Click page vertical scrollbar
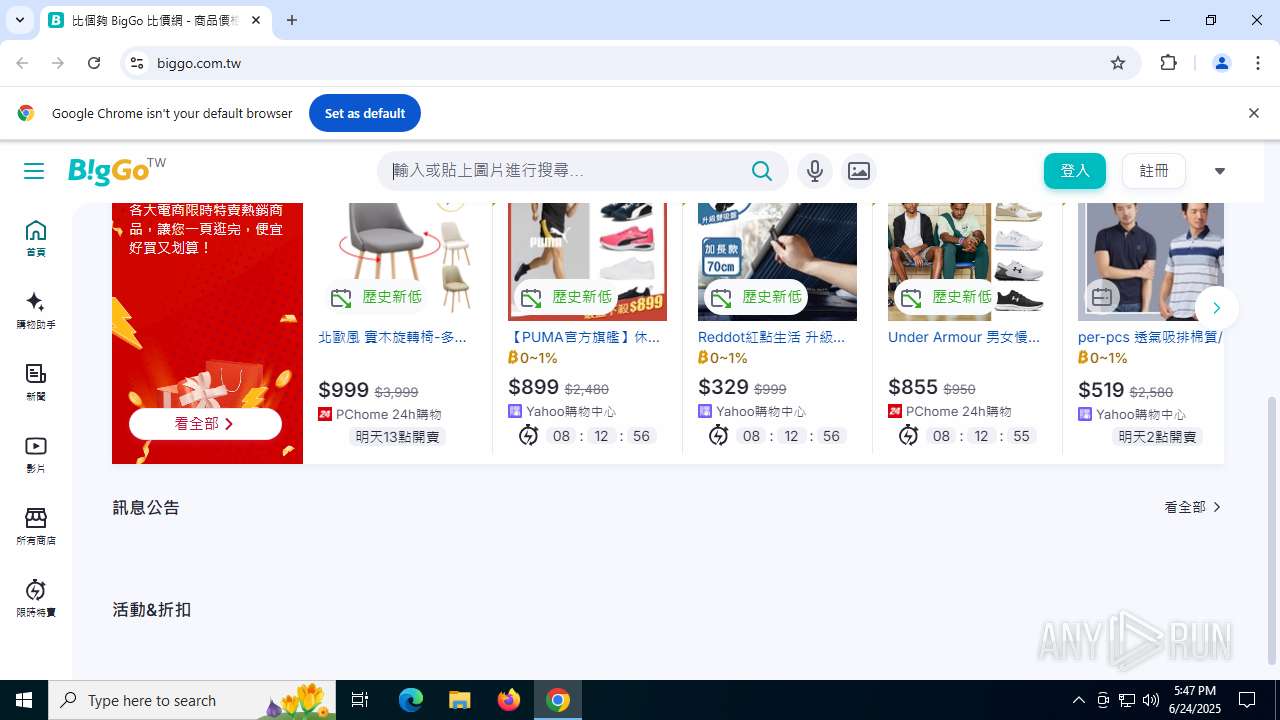Viewport: 1280px width, 720px height. [x=1272, y=530]
